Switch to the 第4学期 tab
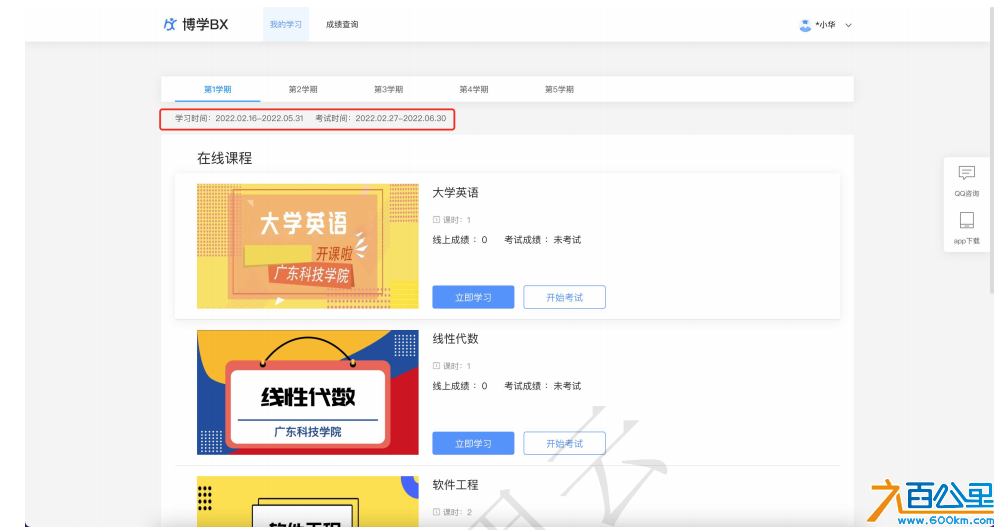 [x=474, y=89]
